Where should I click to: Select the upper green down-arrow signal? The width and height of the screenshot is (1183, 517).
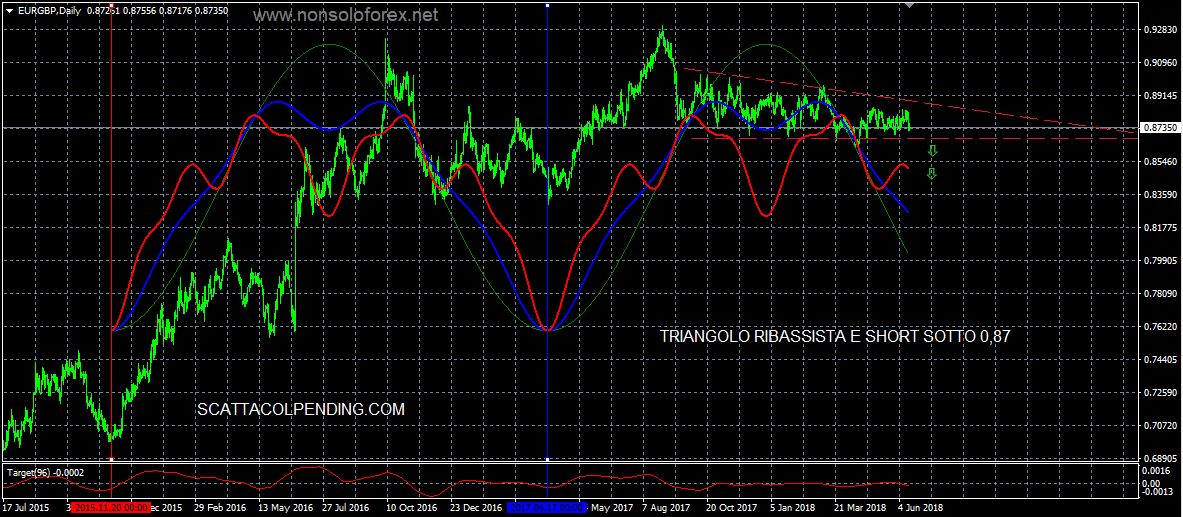pos(932,151)
